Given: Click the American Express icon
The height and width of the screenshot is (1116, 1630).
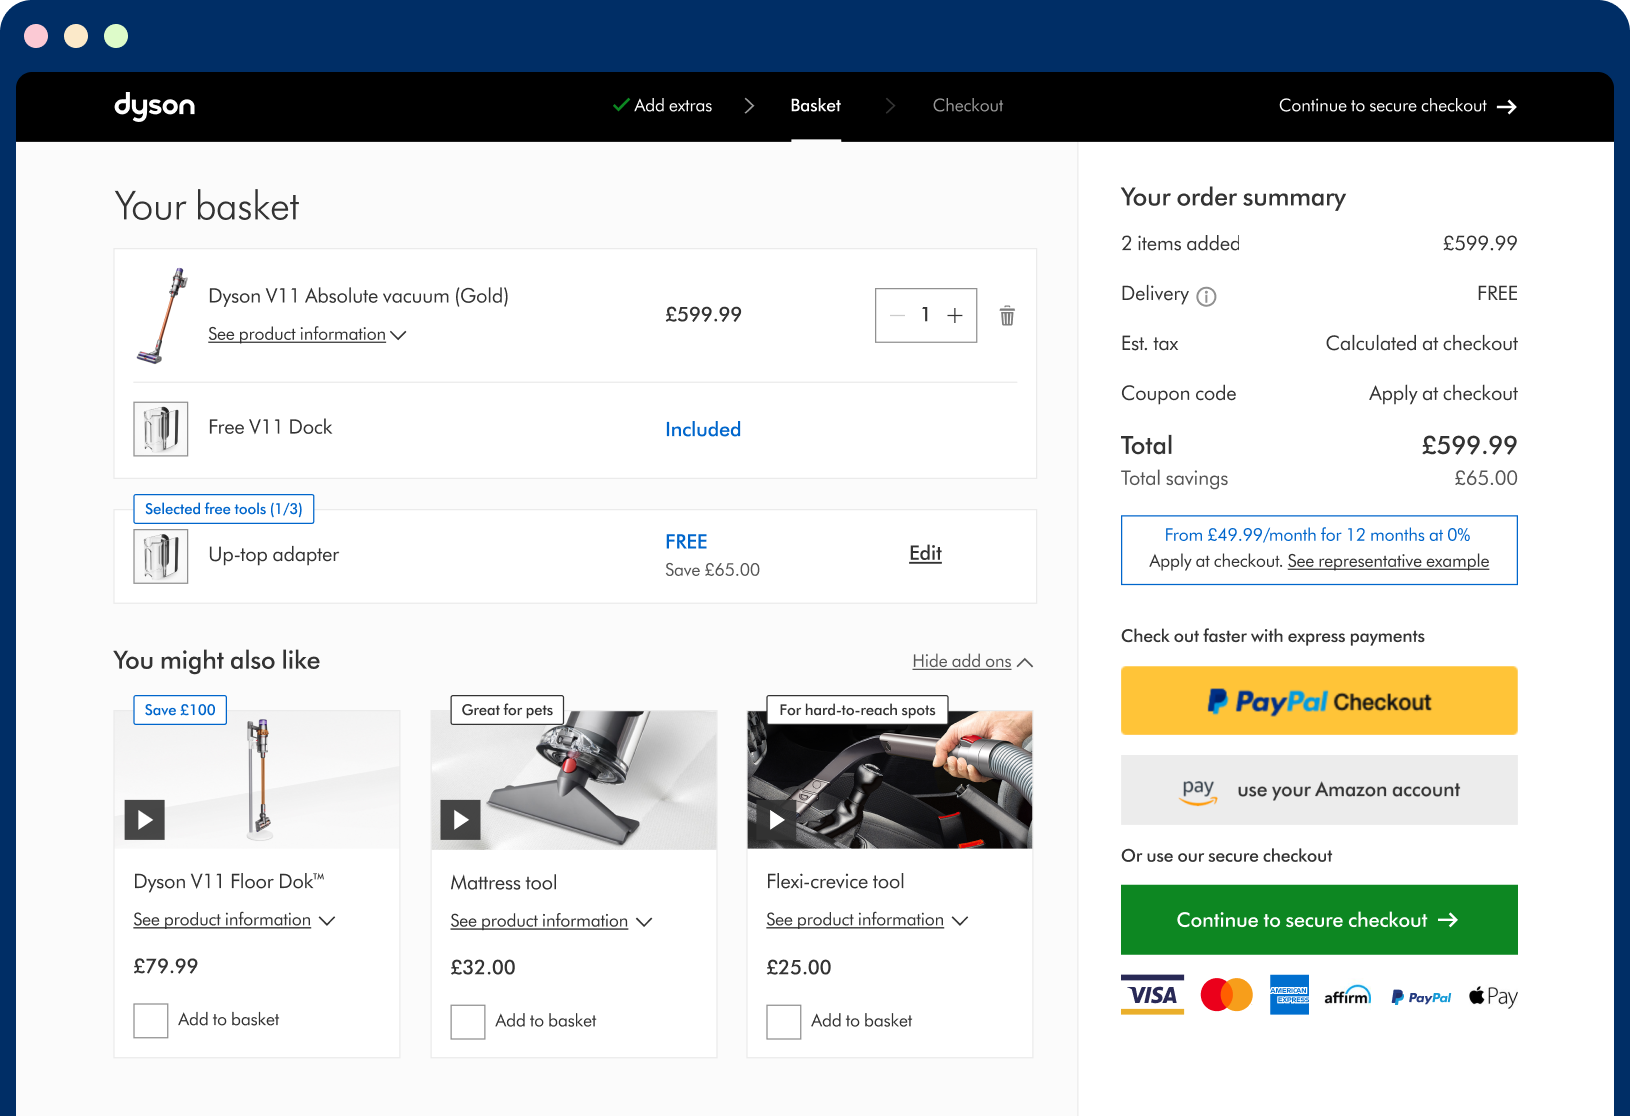Looking at the screenshot, I should (x=1289, y=995).
